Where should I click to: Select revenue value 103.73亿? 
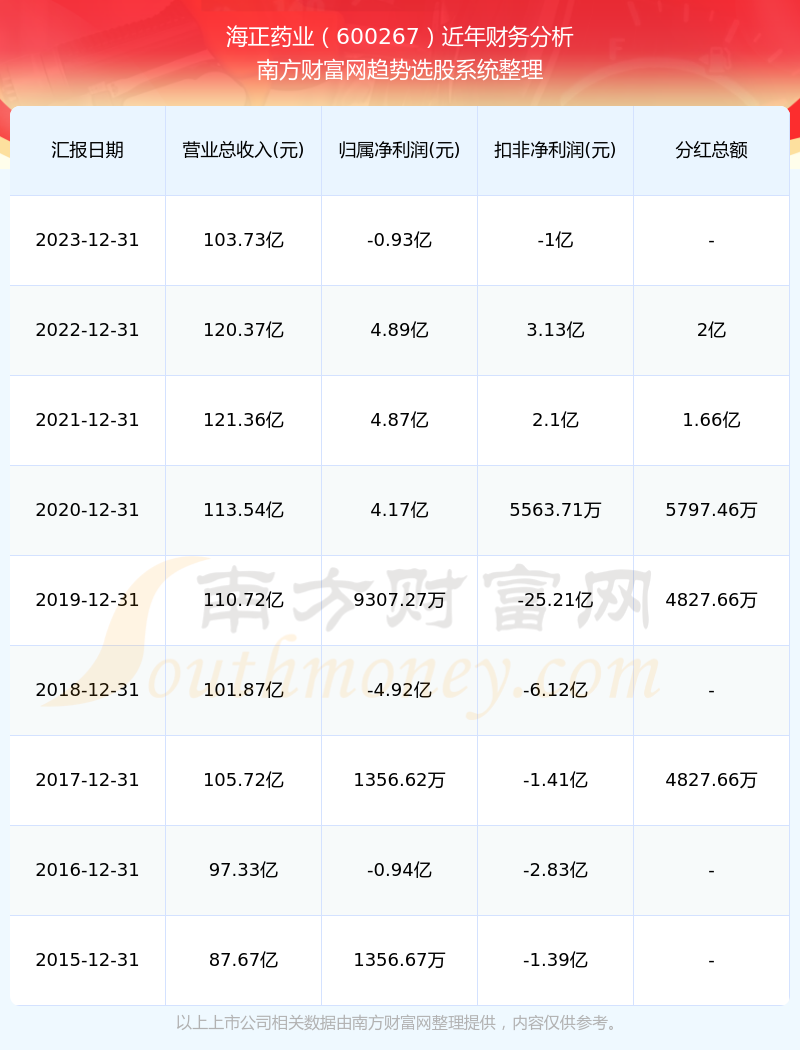click(x=244, y=240)
